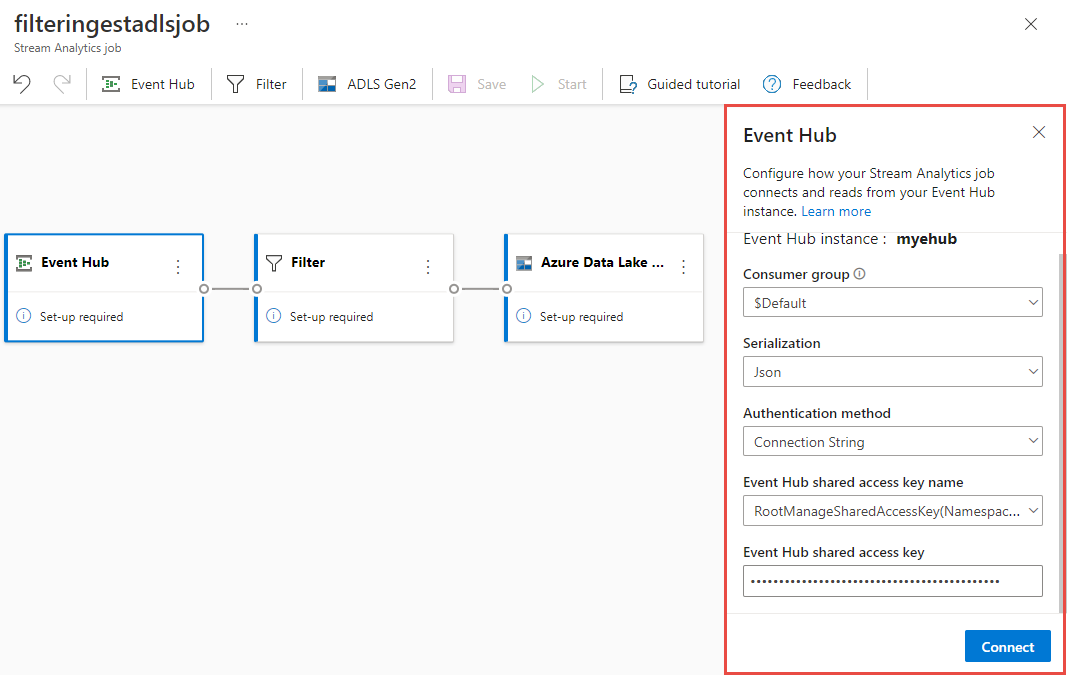Open the Feedback option
This screenshot has width=1067, height=675.
coord(807,84)
